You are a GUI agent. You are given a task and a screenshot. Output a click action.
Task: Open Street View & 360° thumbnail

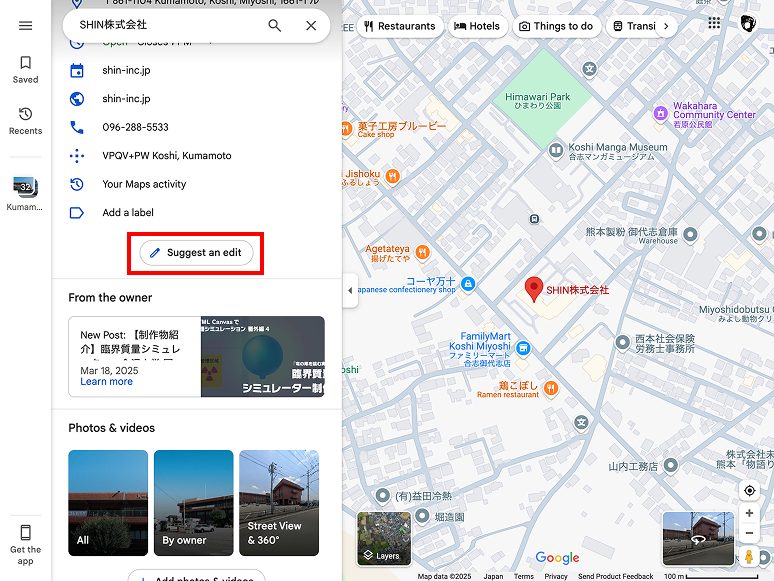(279, 503)
